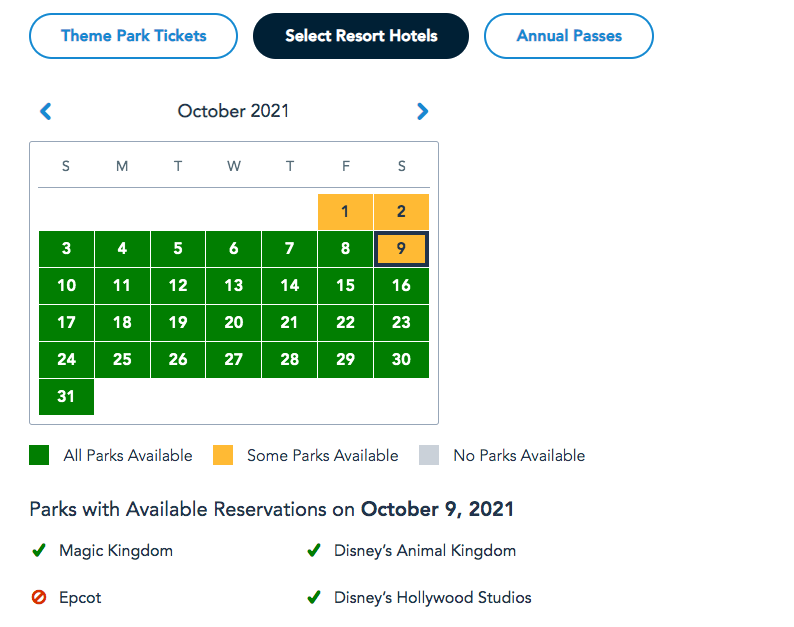Screen dimensions: 794x627
Task: Go to previous month with left arrow
Action: tap(45, 111)
